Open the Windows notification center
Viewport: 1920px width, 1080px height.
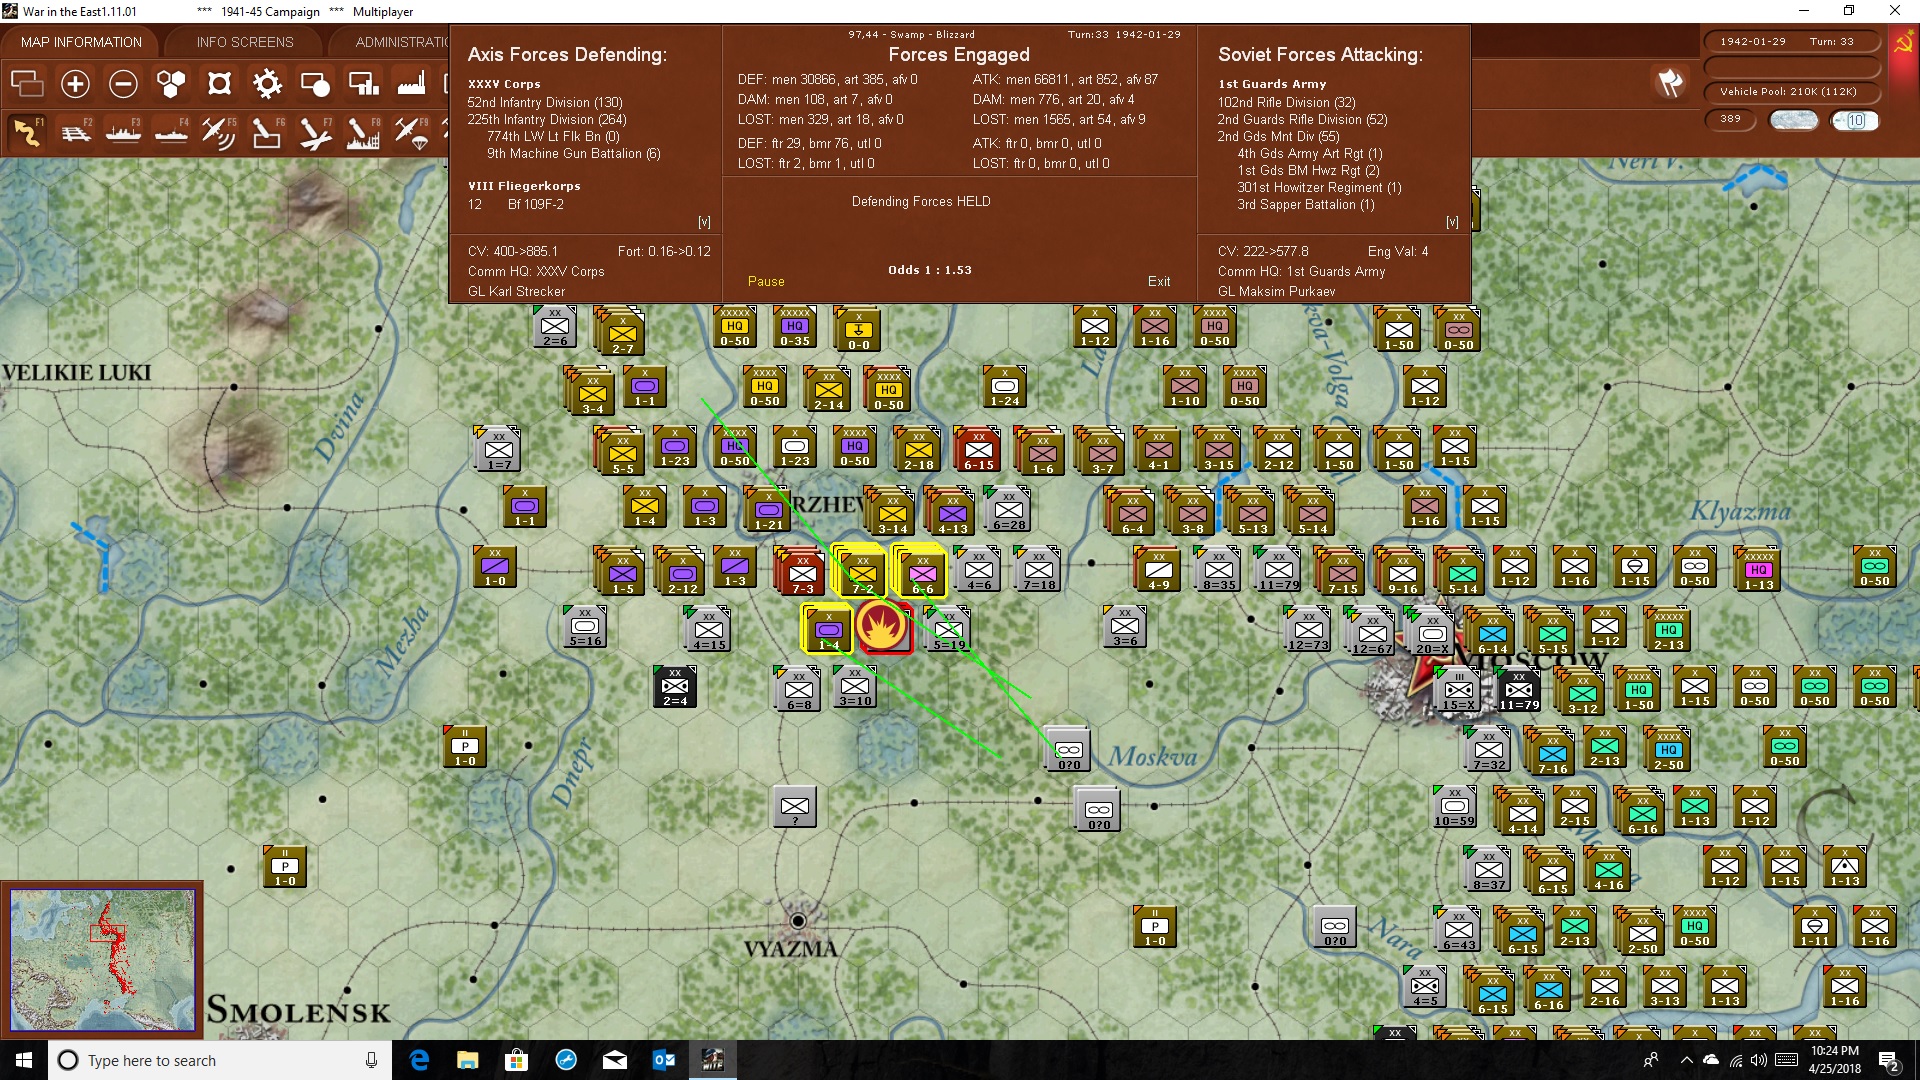coord(1889,1060)
